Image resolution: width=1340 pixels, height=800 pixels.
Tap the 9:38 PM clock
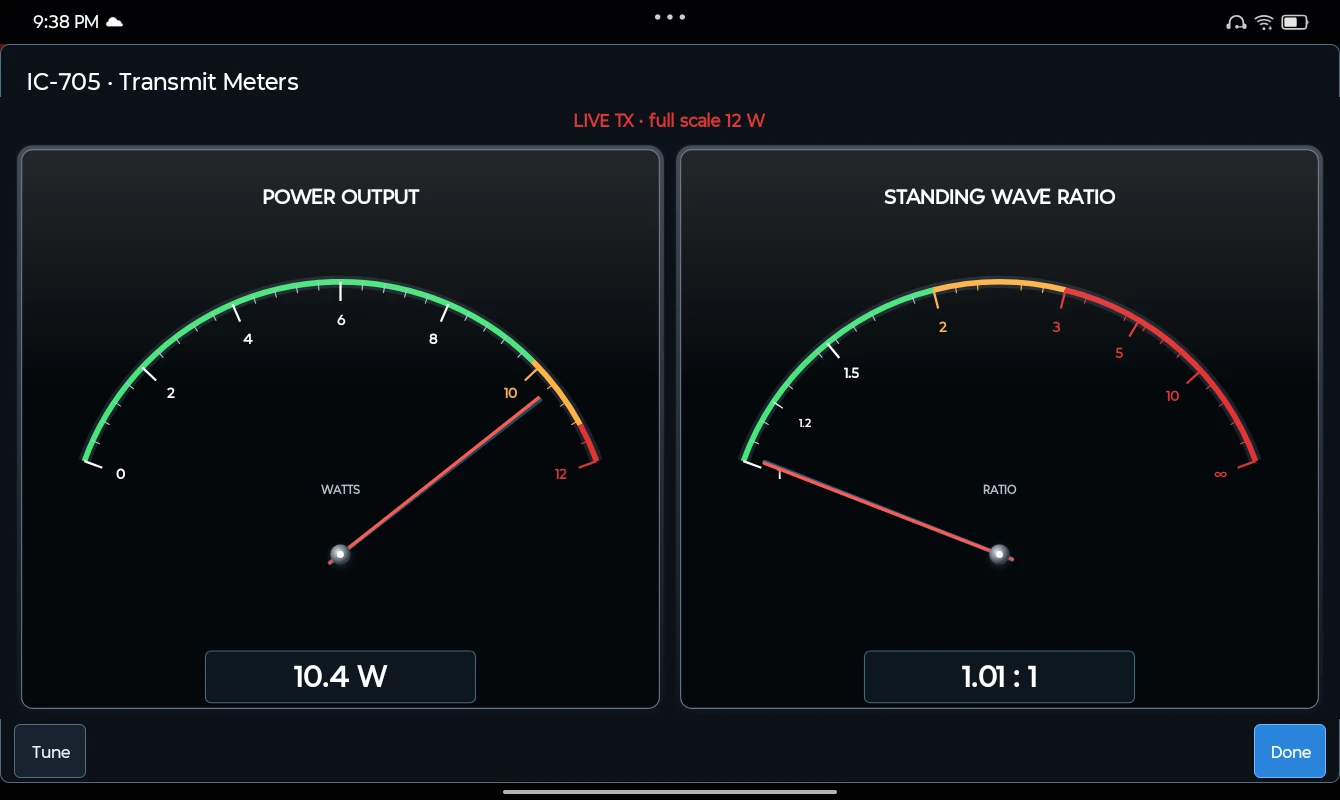65,22
